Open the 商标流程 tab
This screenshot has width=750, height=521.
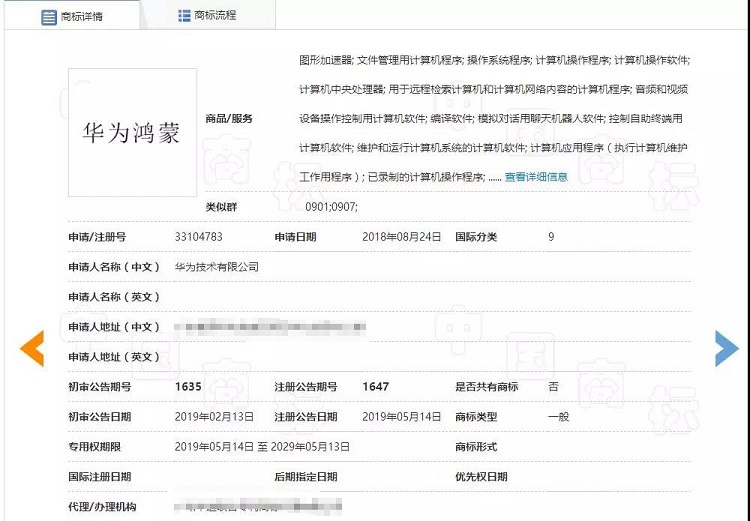point(215,16)
